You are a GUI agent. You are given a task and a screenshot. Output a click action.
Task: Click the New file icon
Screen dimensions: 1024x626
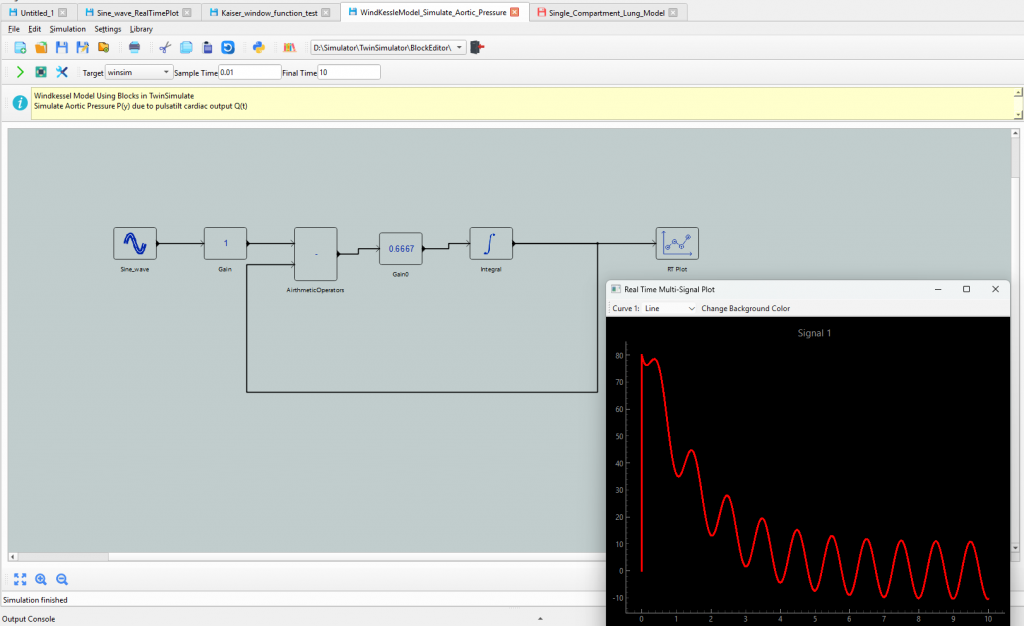tap(20, 48)
